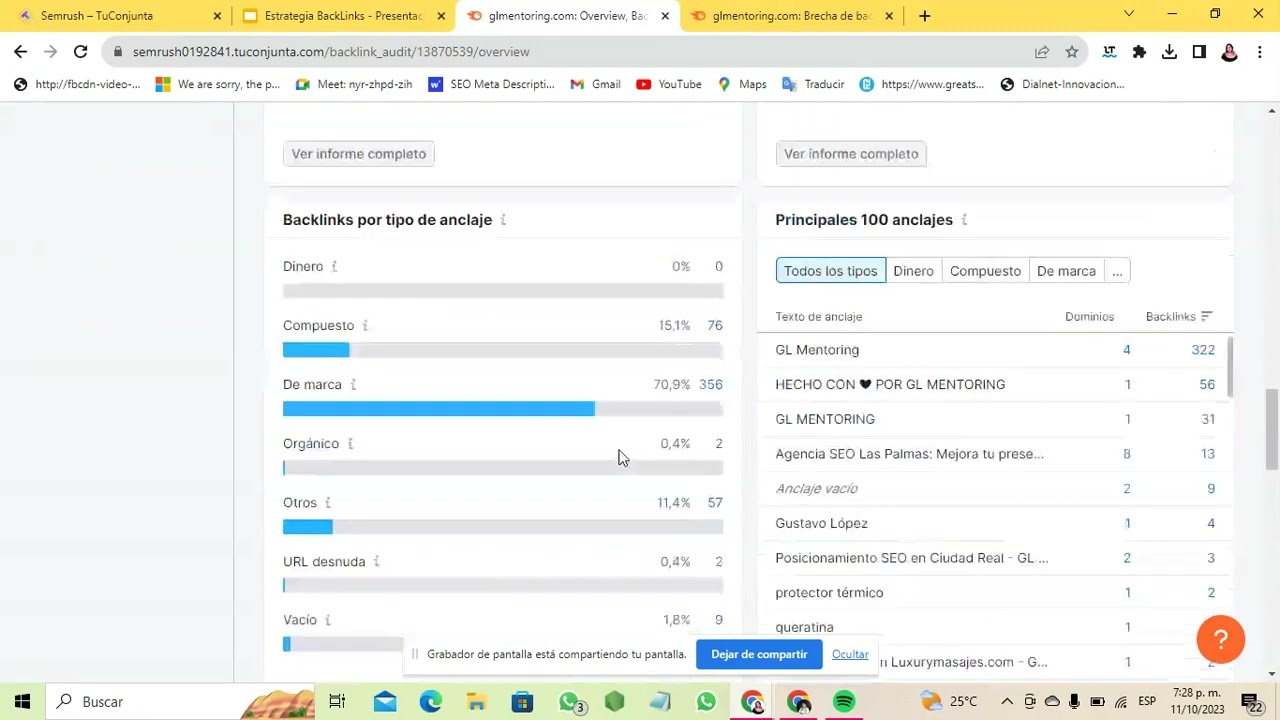Open the Chrome profile avatar
Screen dimensions: 1280x720
coord(1229,52)
